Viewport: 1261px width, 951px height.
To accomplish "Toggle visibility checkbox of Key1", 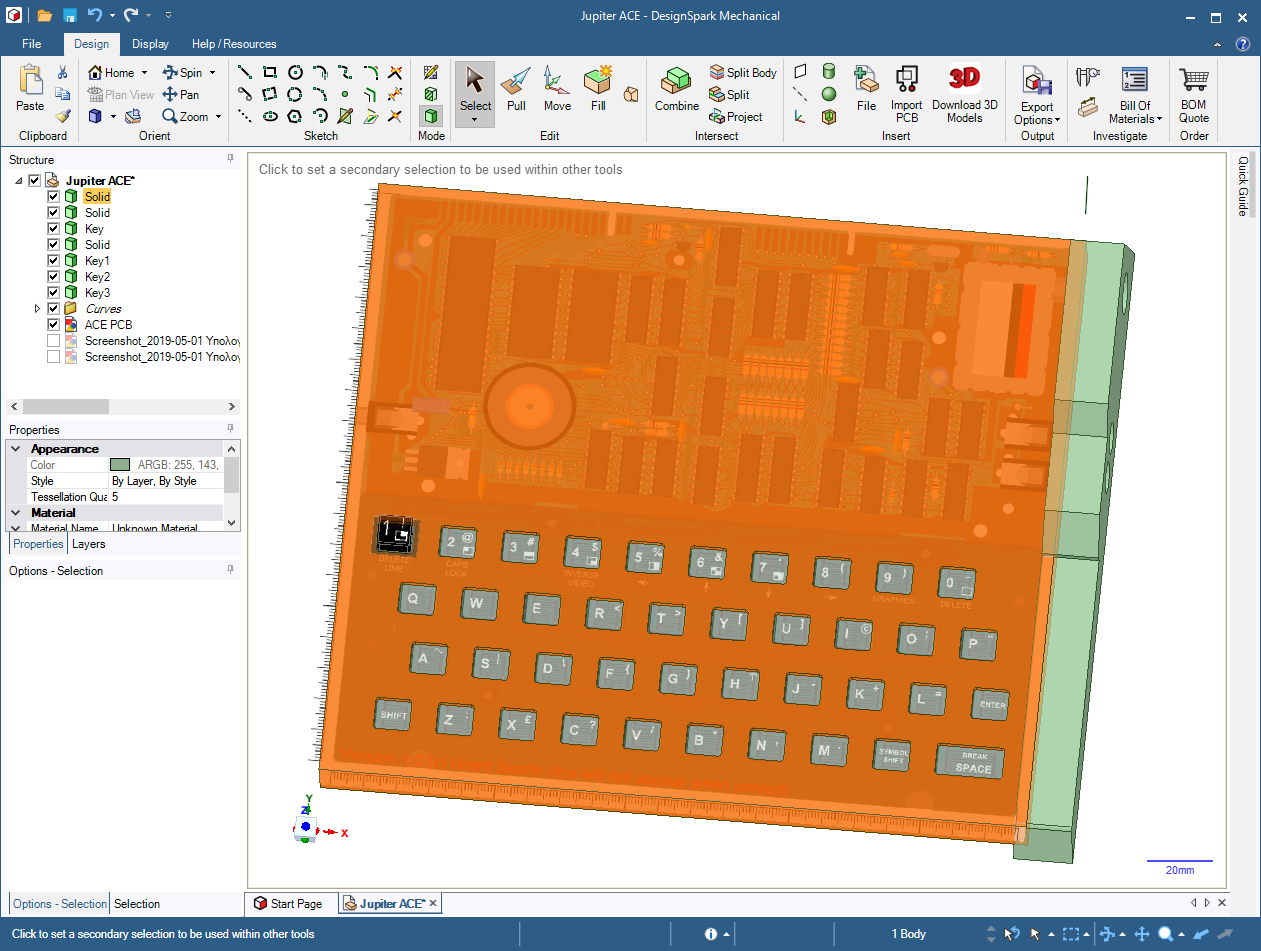I will click(54, 260).
